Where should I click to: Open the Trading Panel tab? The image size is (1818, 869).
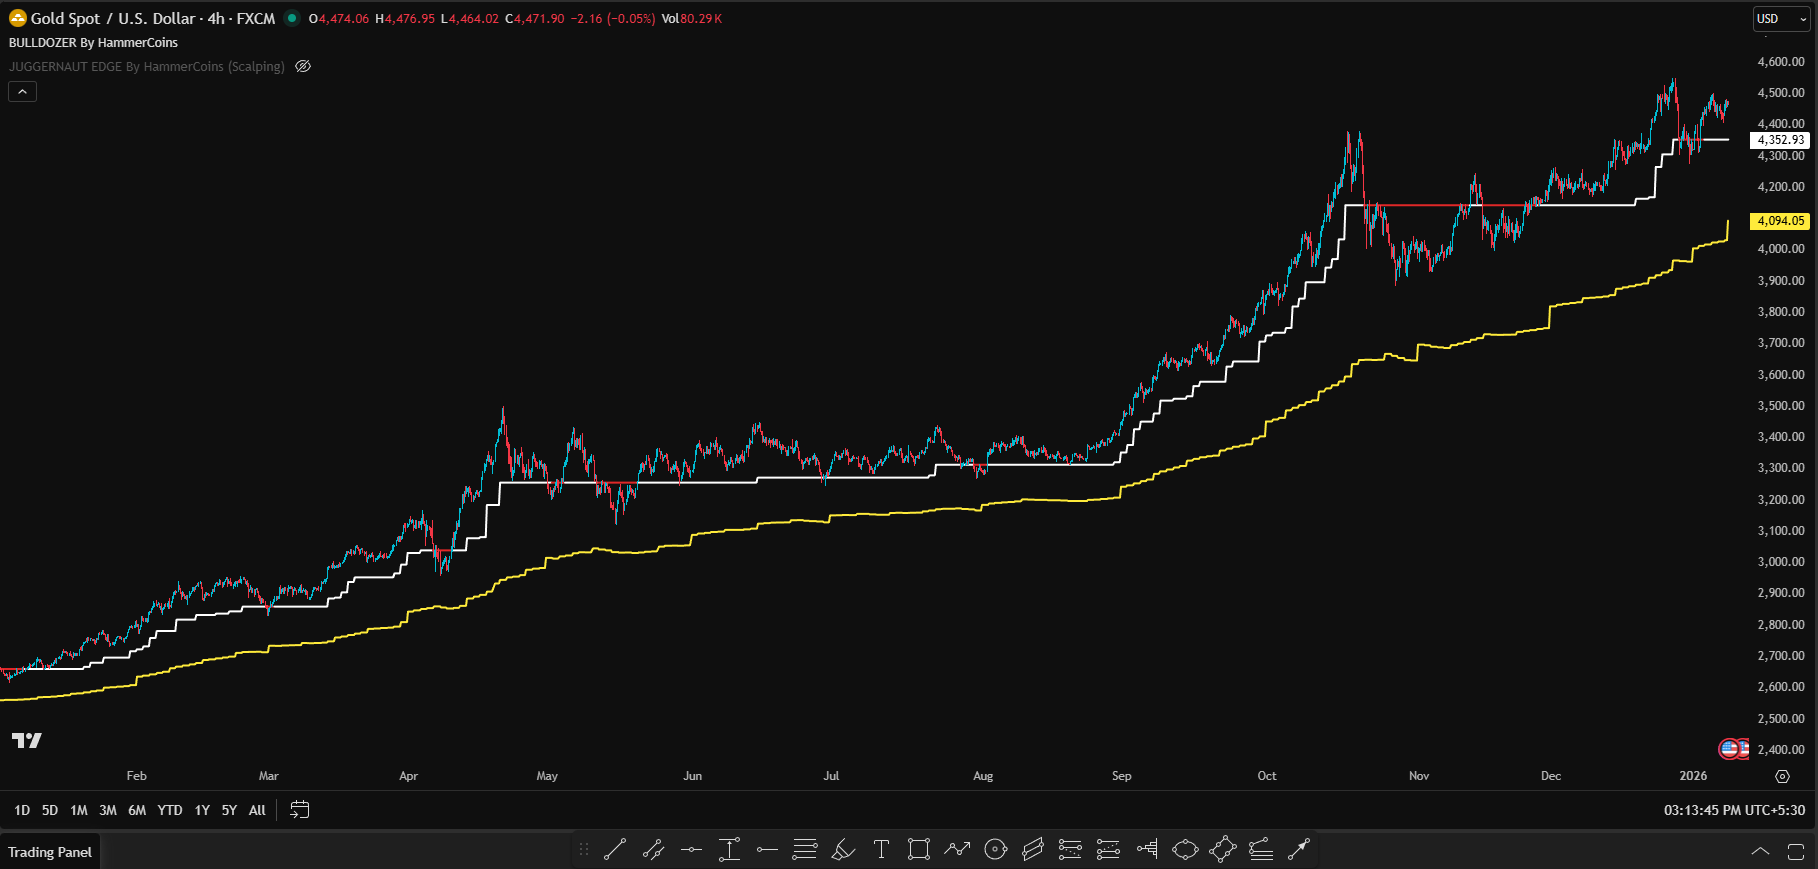pyautogui.click(x=50, y=852)
